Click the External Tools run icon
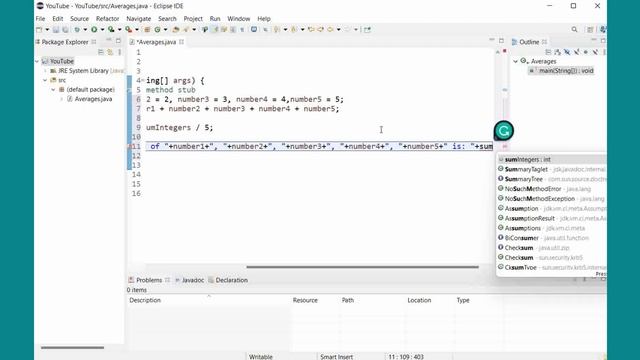Screen dimensions: 640x360 tap(129, 29)
